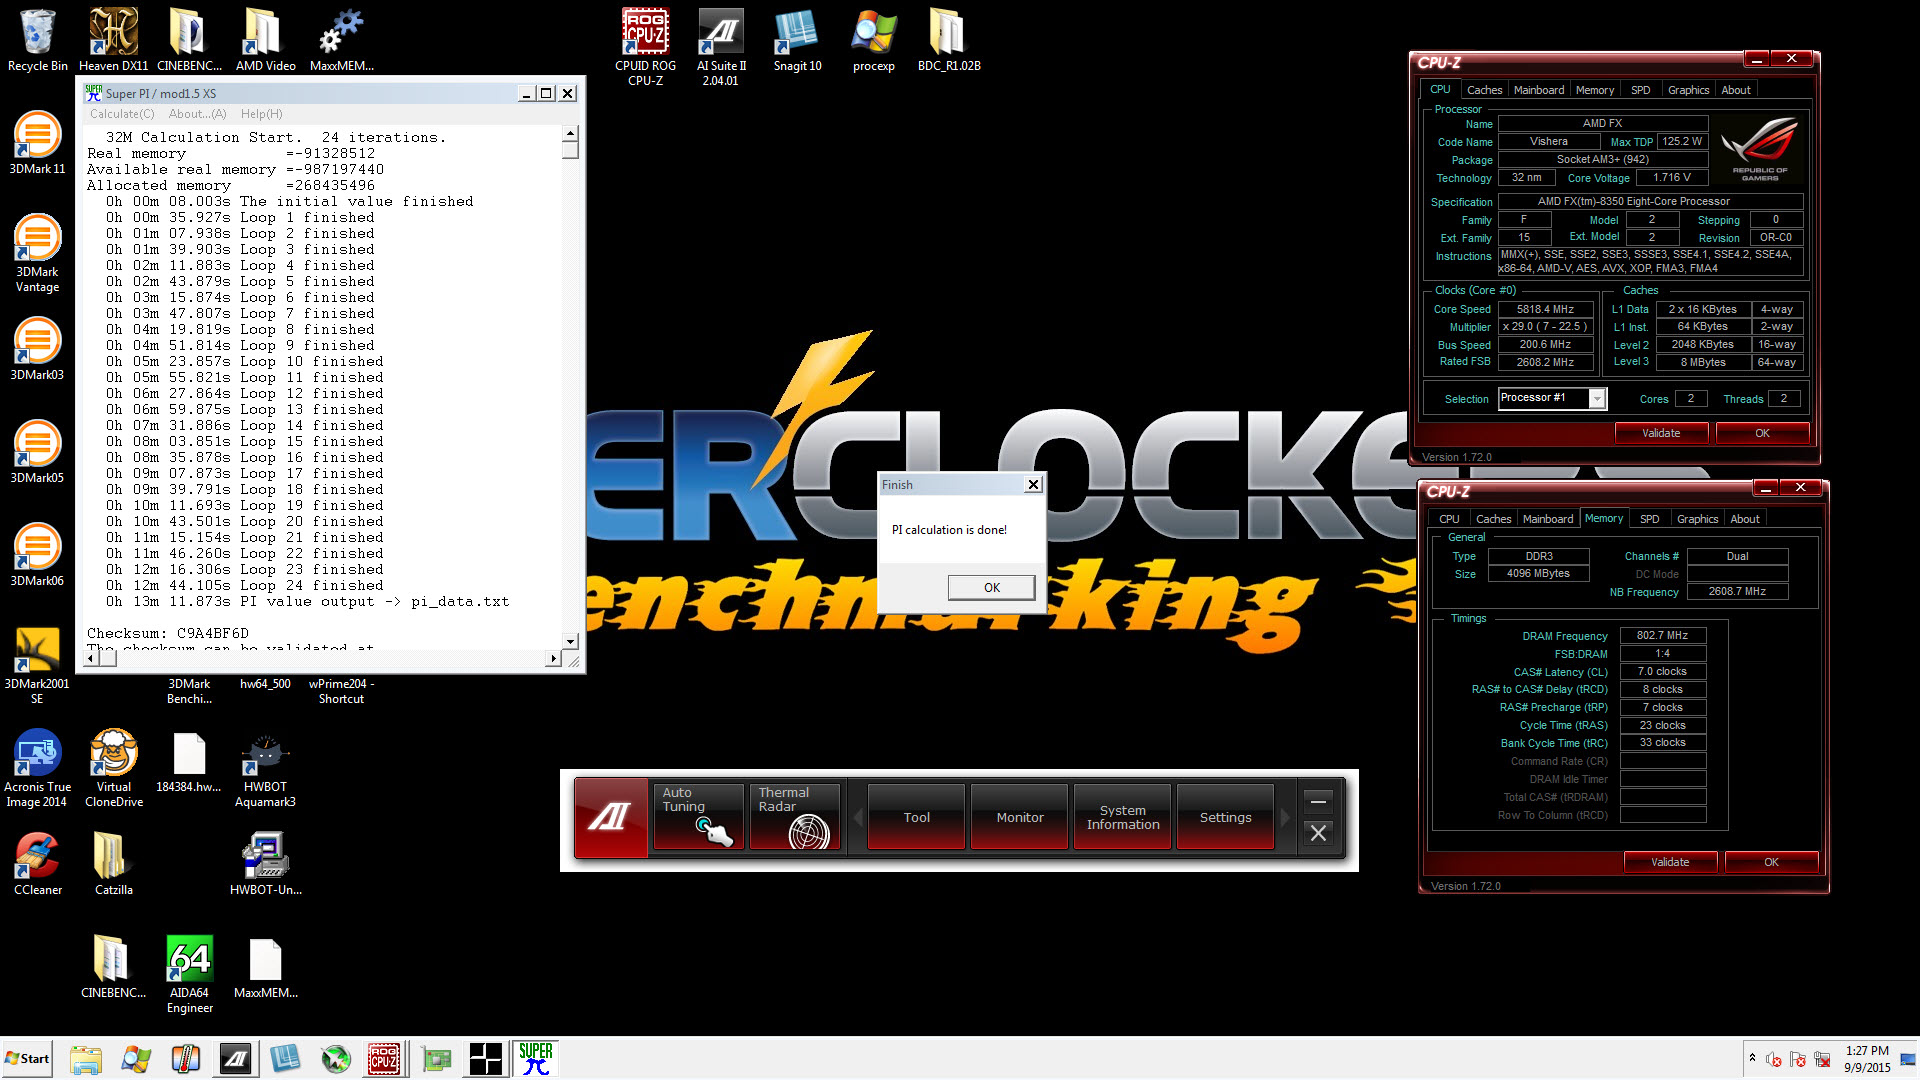Open the BDC_R1.02B folder
Viewport: 1920px width, 1080px height.
click(x=949, y=40)
